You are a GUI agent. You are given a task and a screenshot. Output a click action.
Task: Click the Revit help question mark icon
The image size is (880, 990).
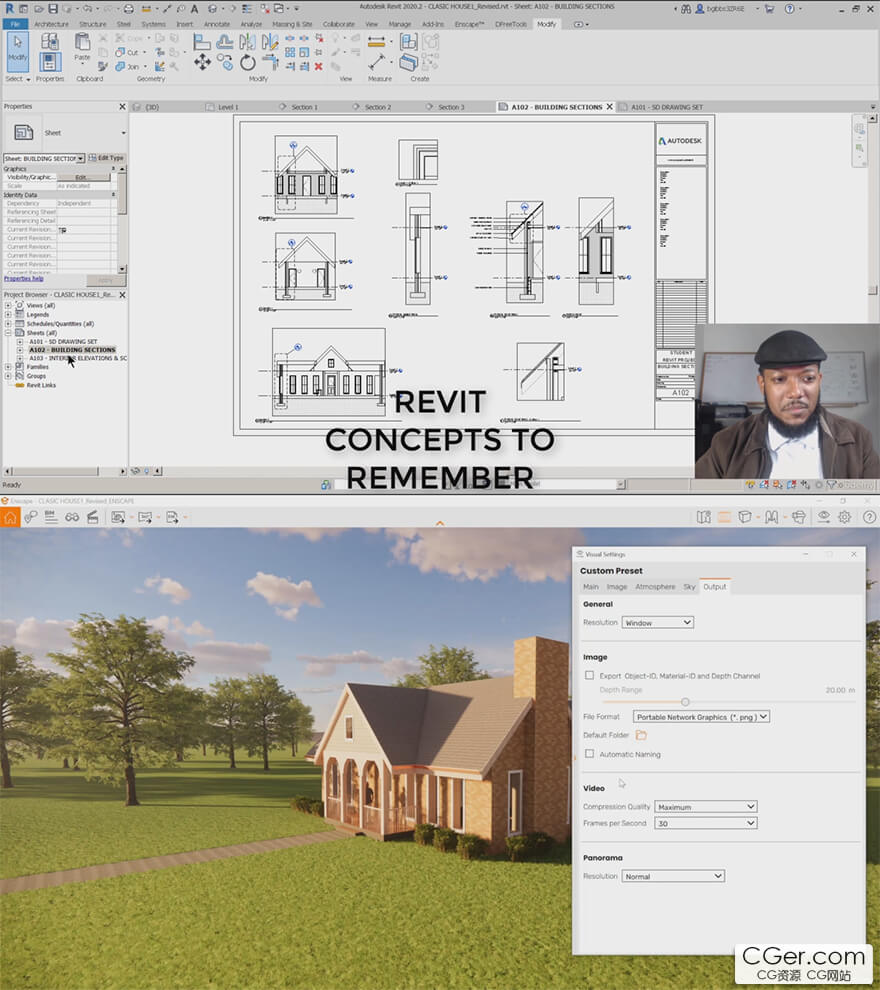pos(790,9)
